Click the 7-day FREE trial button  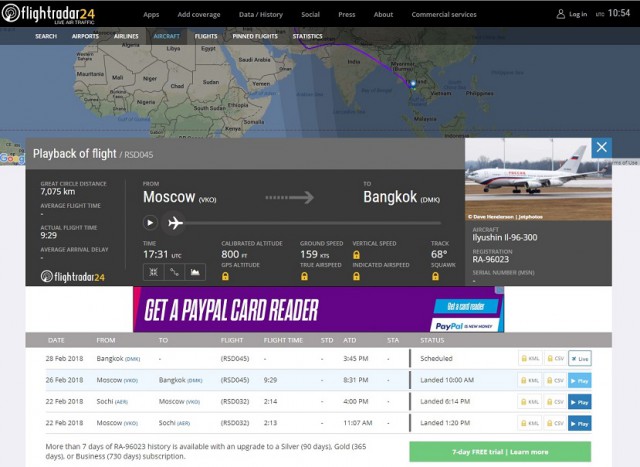tap(500, 451)
